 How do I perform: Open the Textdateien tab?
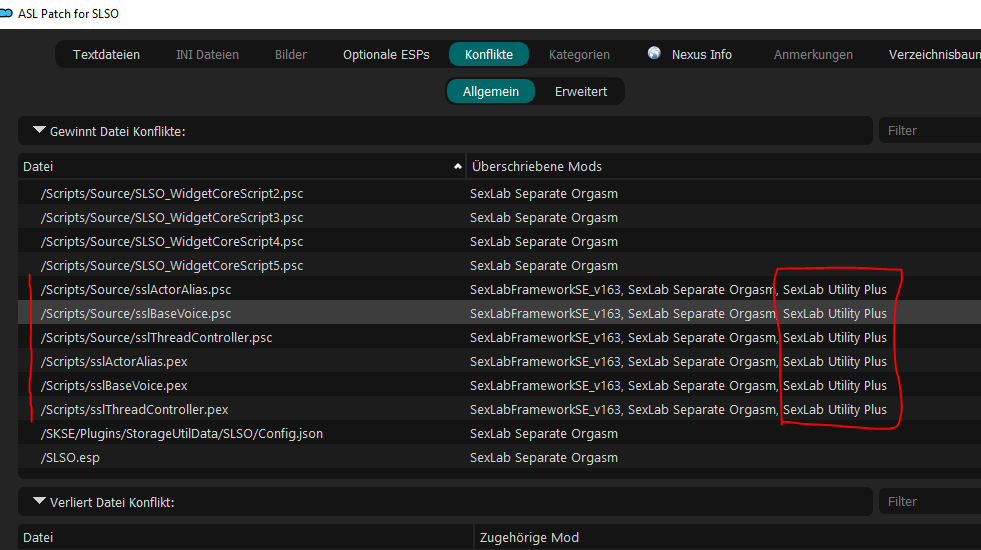pos(106,54)
